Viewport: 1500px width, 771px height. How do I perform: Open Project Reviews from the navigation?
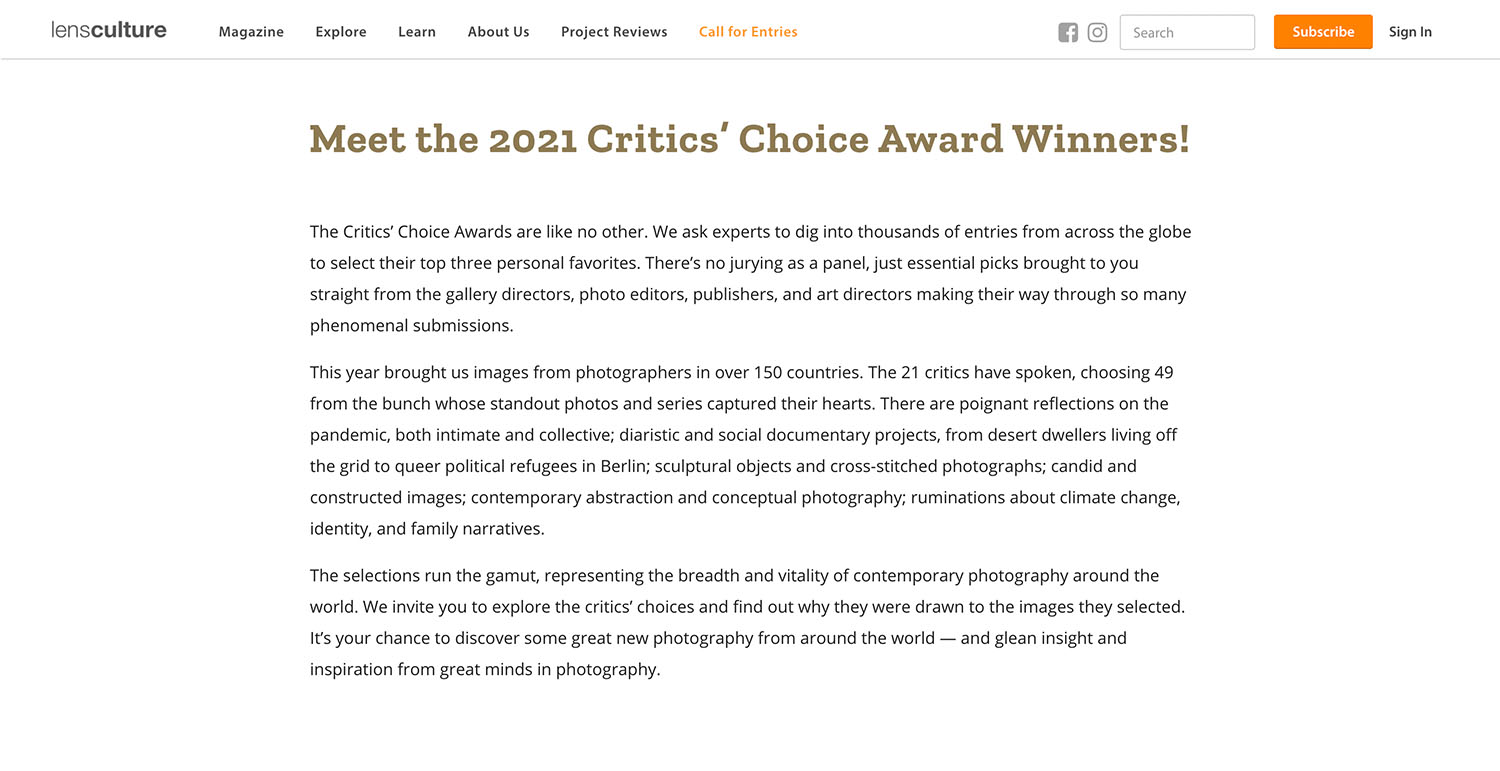614,32
